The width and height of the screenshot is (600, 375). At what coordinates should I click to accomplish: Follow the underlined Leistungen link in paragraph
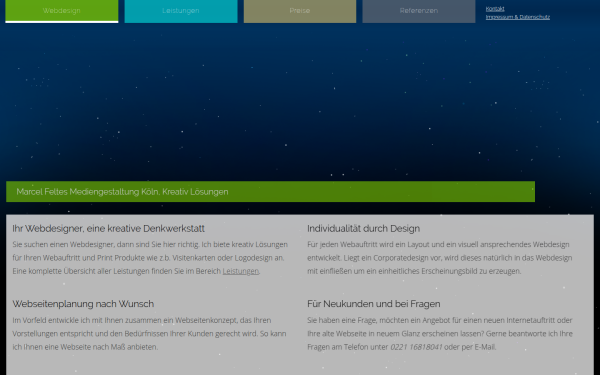pyautogui.click(x=241, y=271)
